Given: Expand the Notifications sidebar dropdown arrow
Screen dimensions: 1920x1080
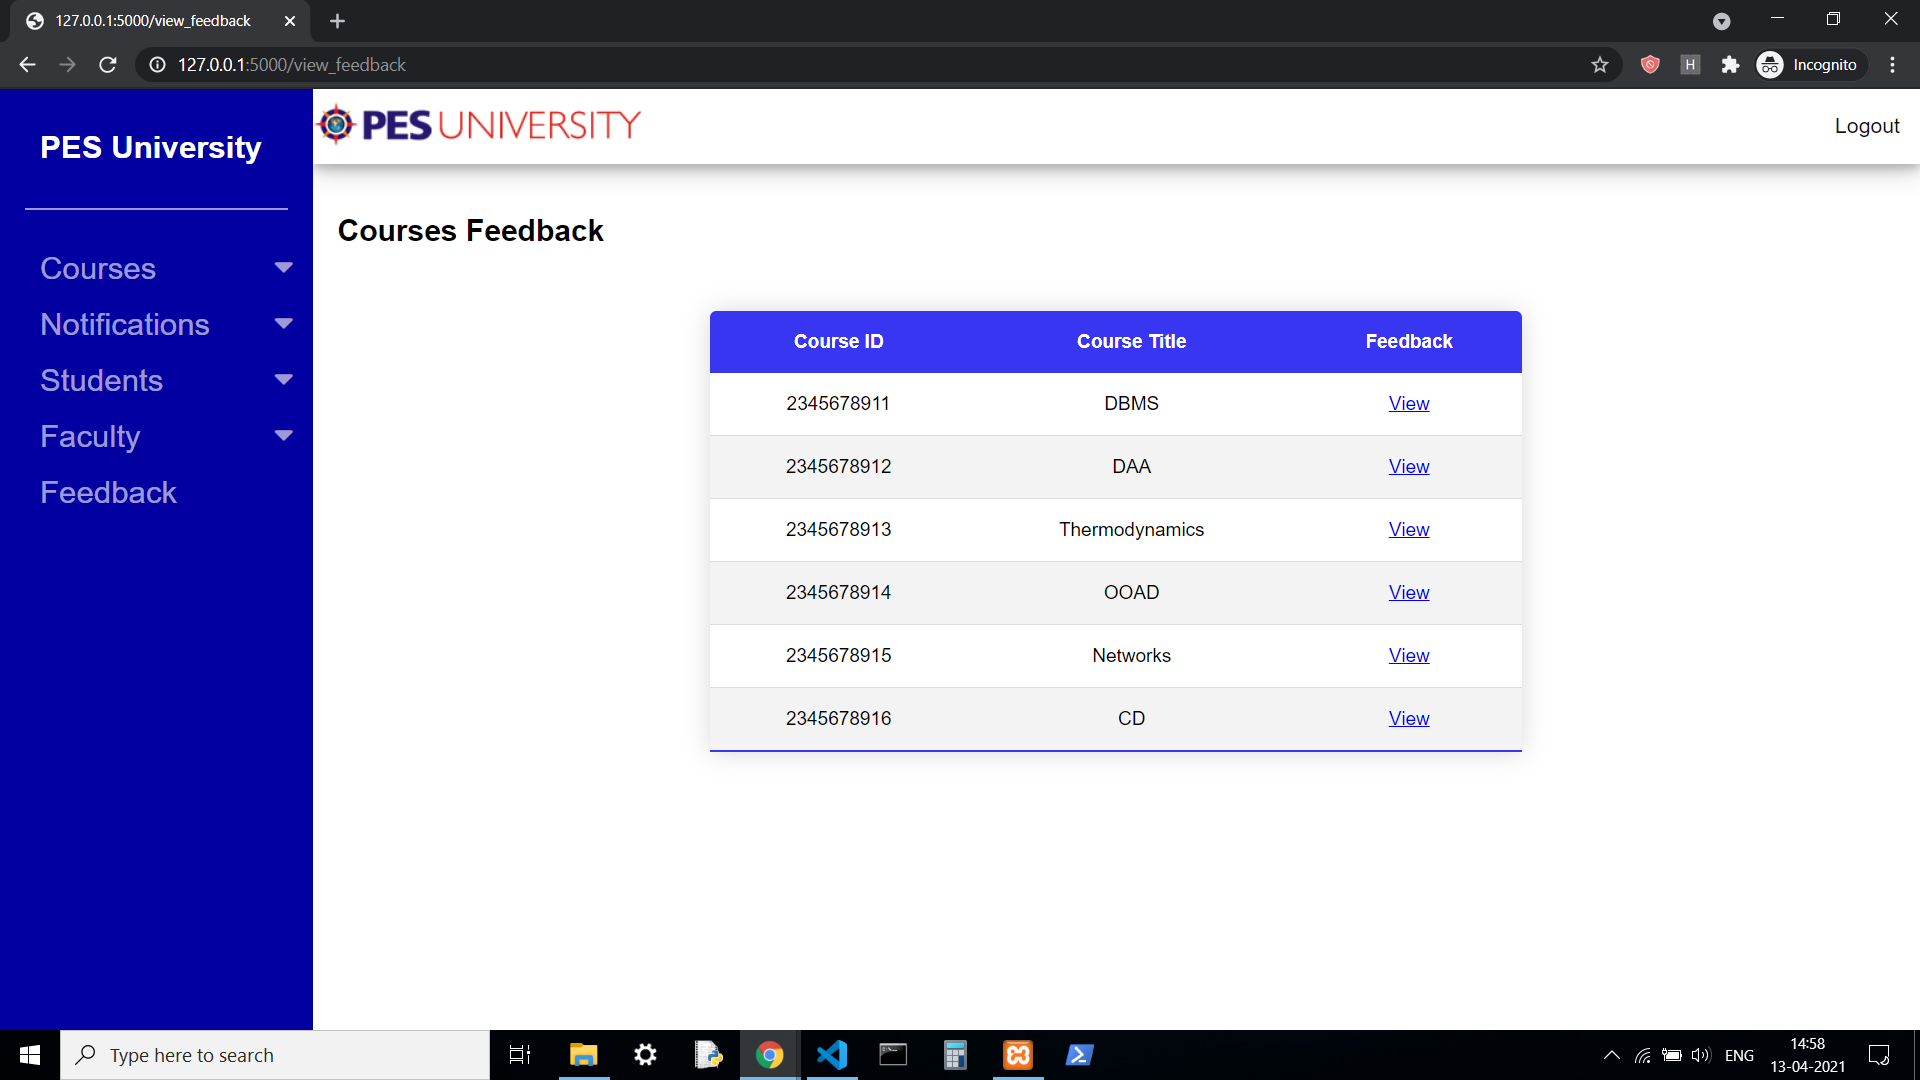Looking at the screenshot, I should pos(283,324).
